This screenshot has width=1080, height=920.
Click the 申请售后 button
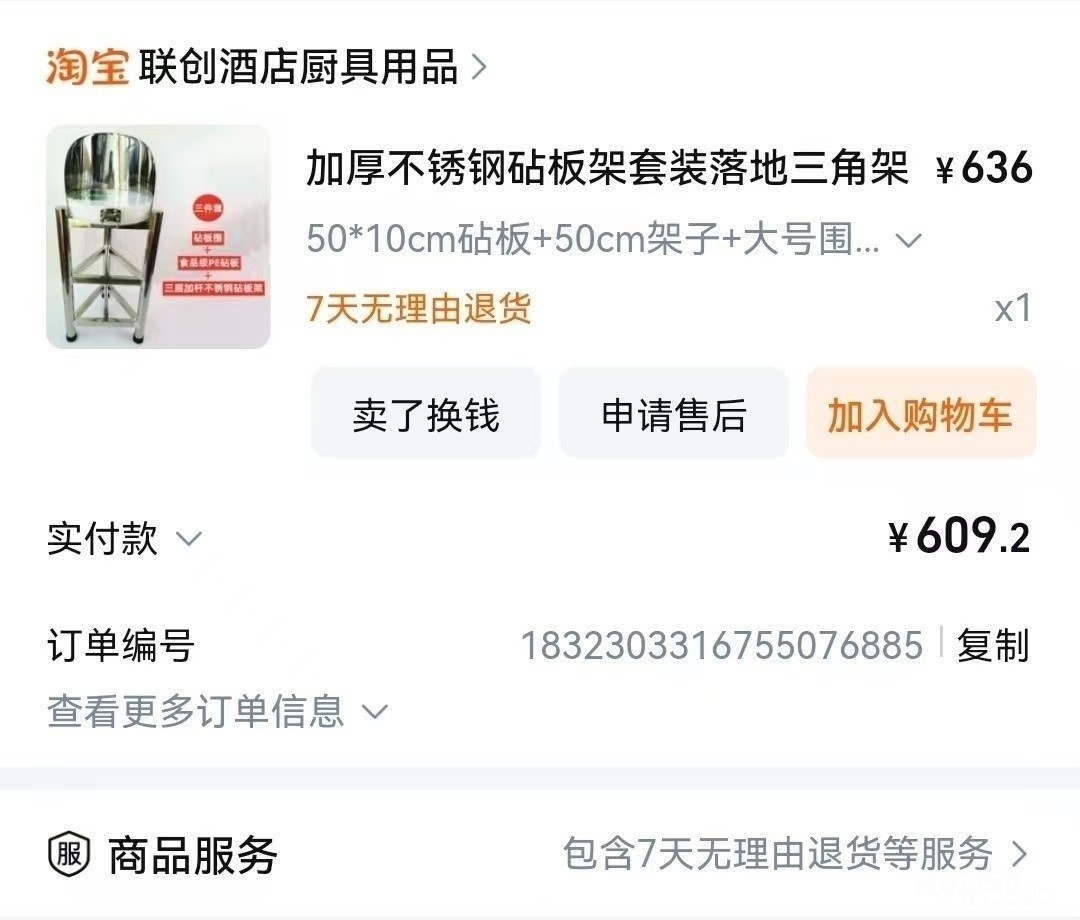(x=674, y=415)
